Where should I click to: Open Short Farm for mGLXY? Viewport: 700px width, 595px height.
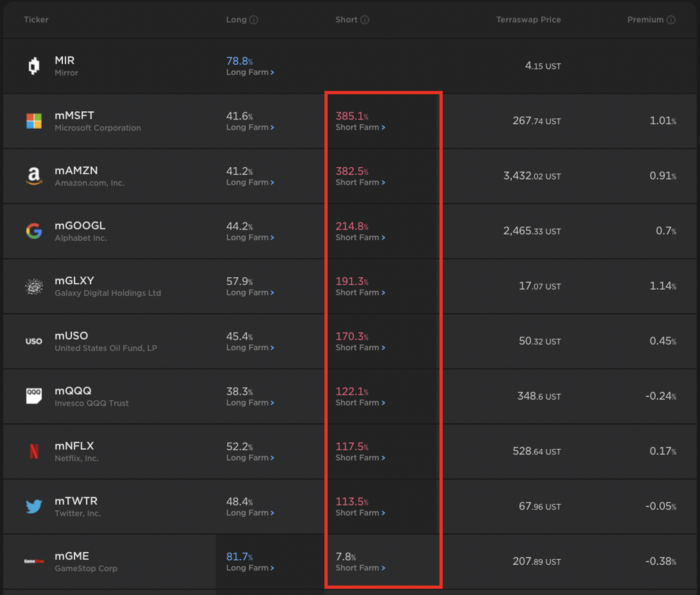pos(360,292)
